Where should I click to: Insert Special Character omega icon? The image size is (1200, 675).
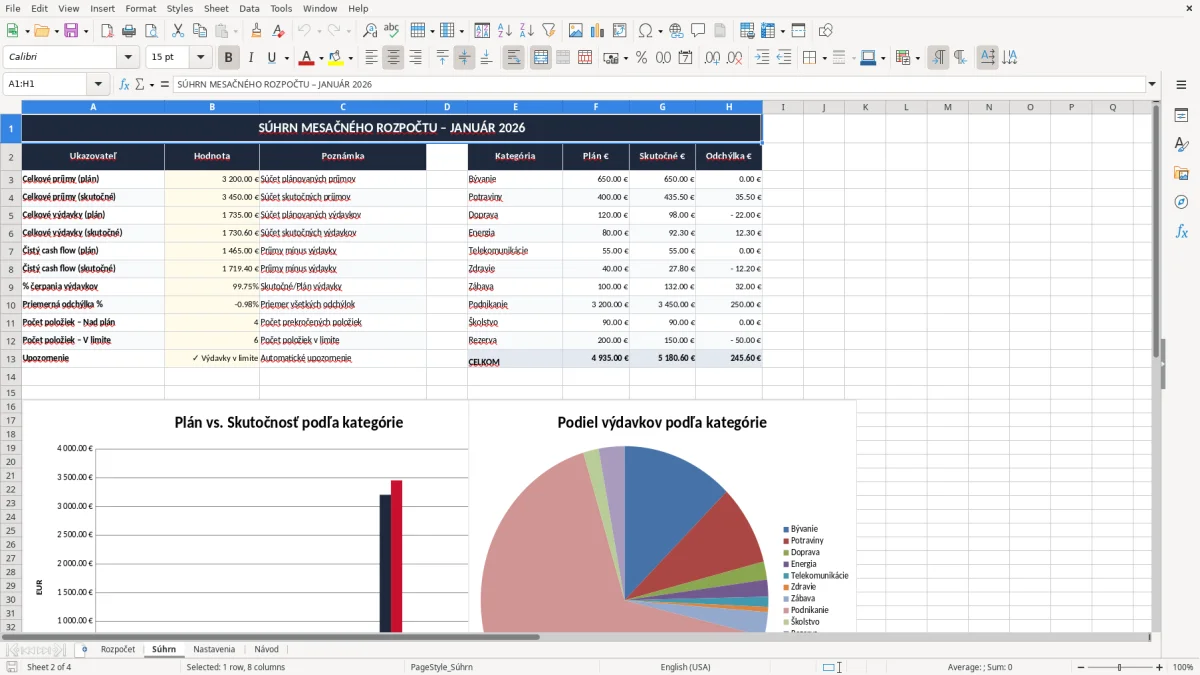click(x=645, y=31)
